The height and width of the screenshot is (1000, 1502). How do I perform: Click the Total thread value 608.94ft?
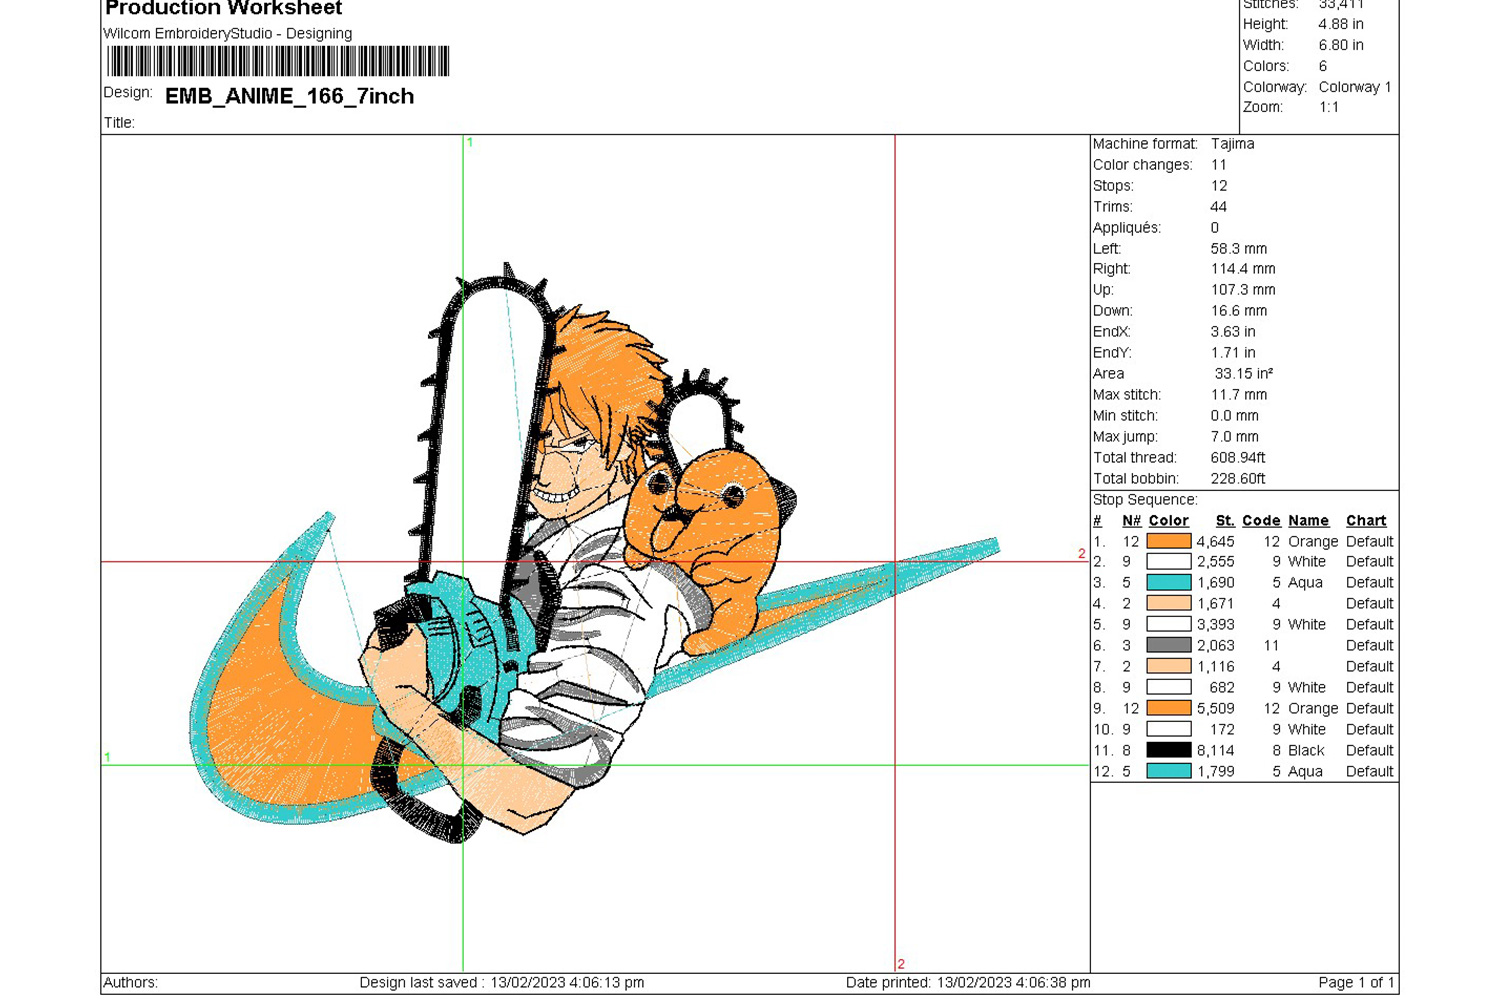(x=1238, y=457)
